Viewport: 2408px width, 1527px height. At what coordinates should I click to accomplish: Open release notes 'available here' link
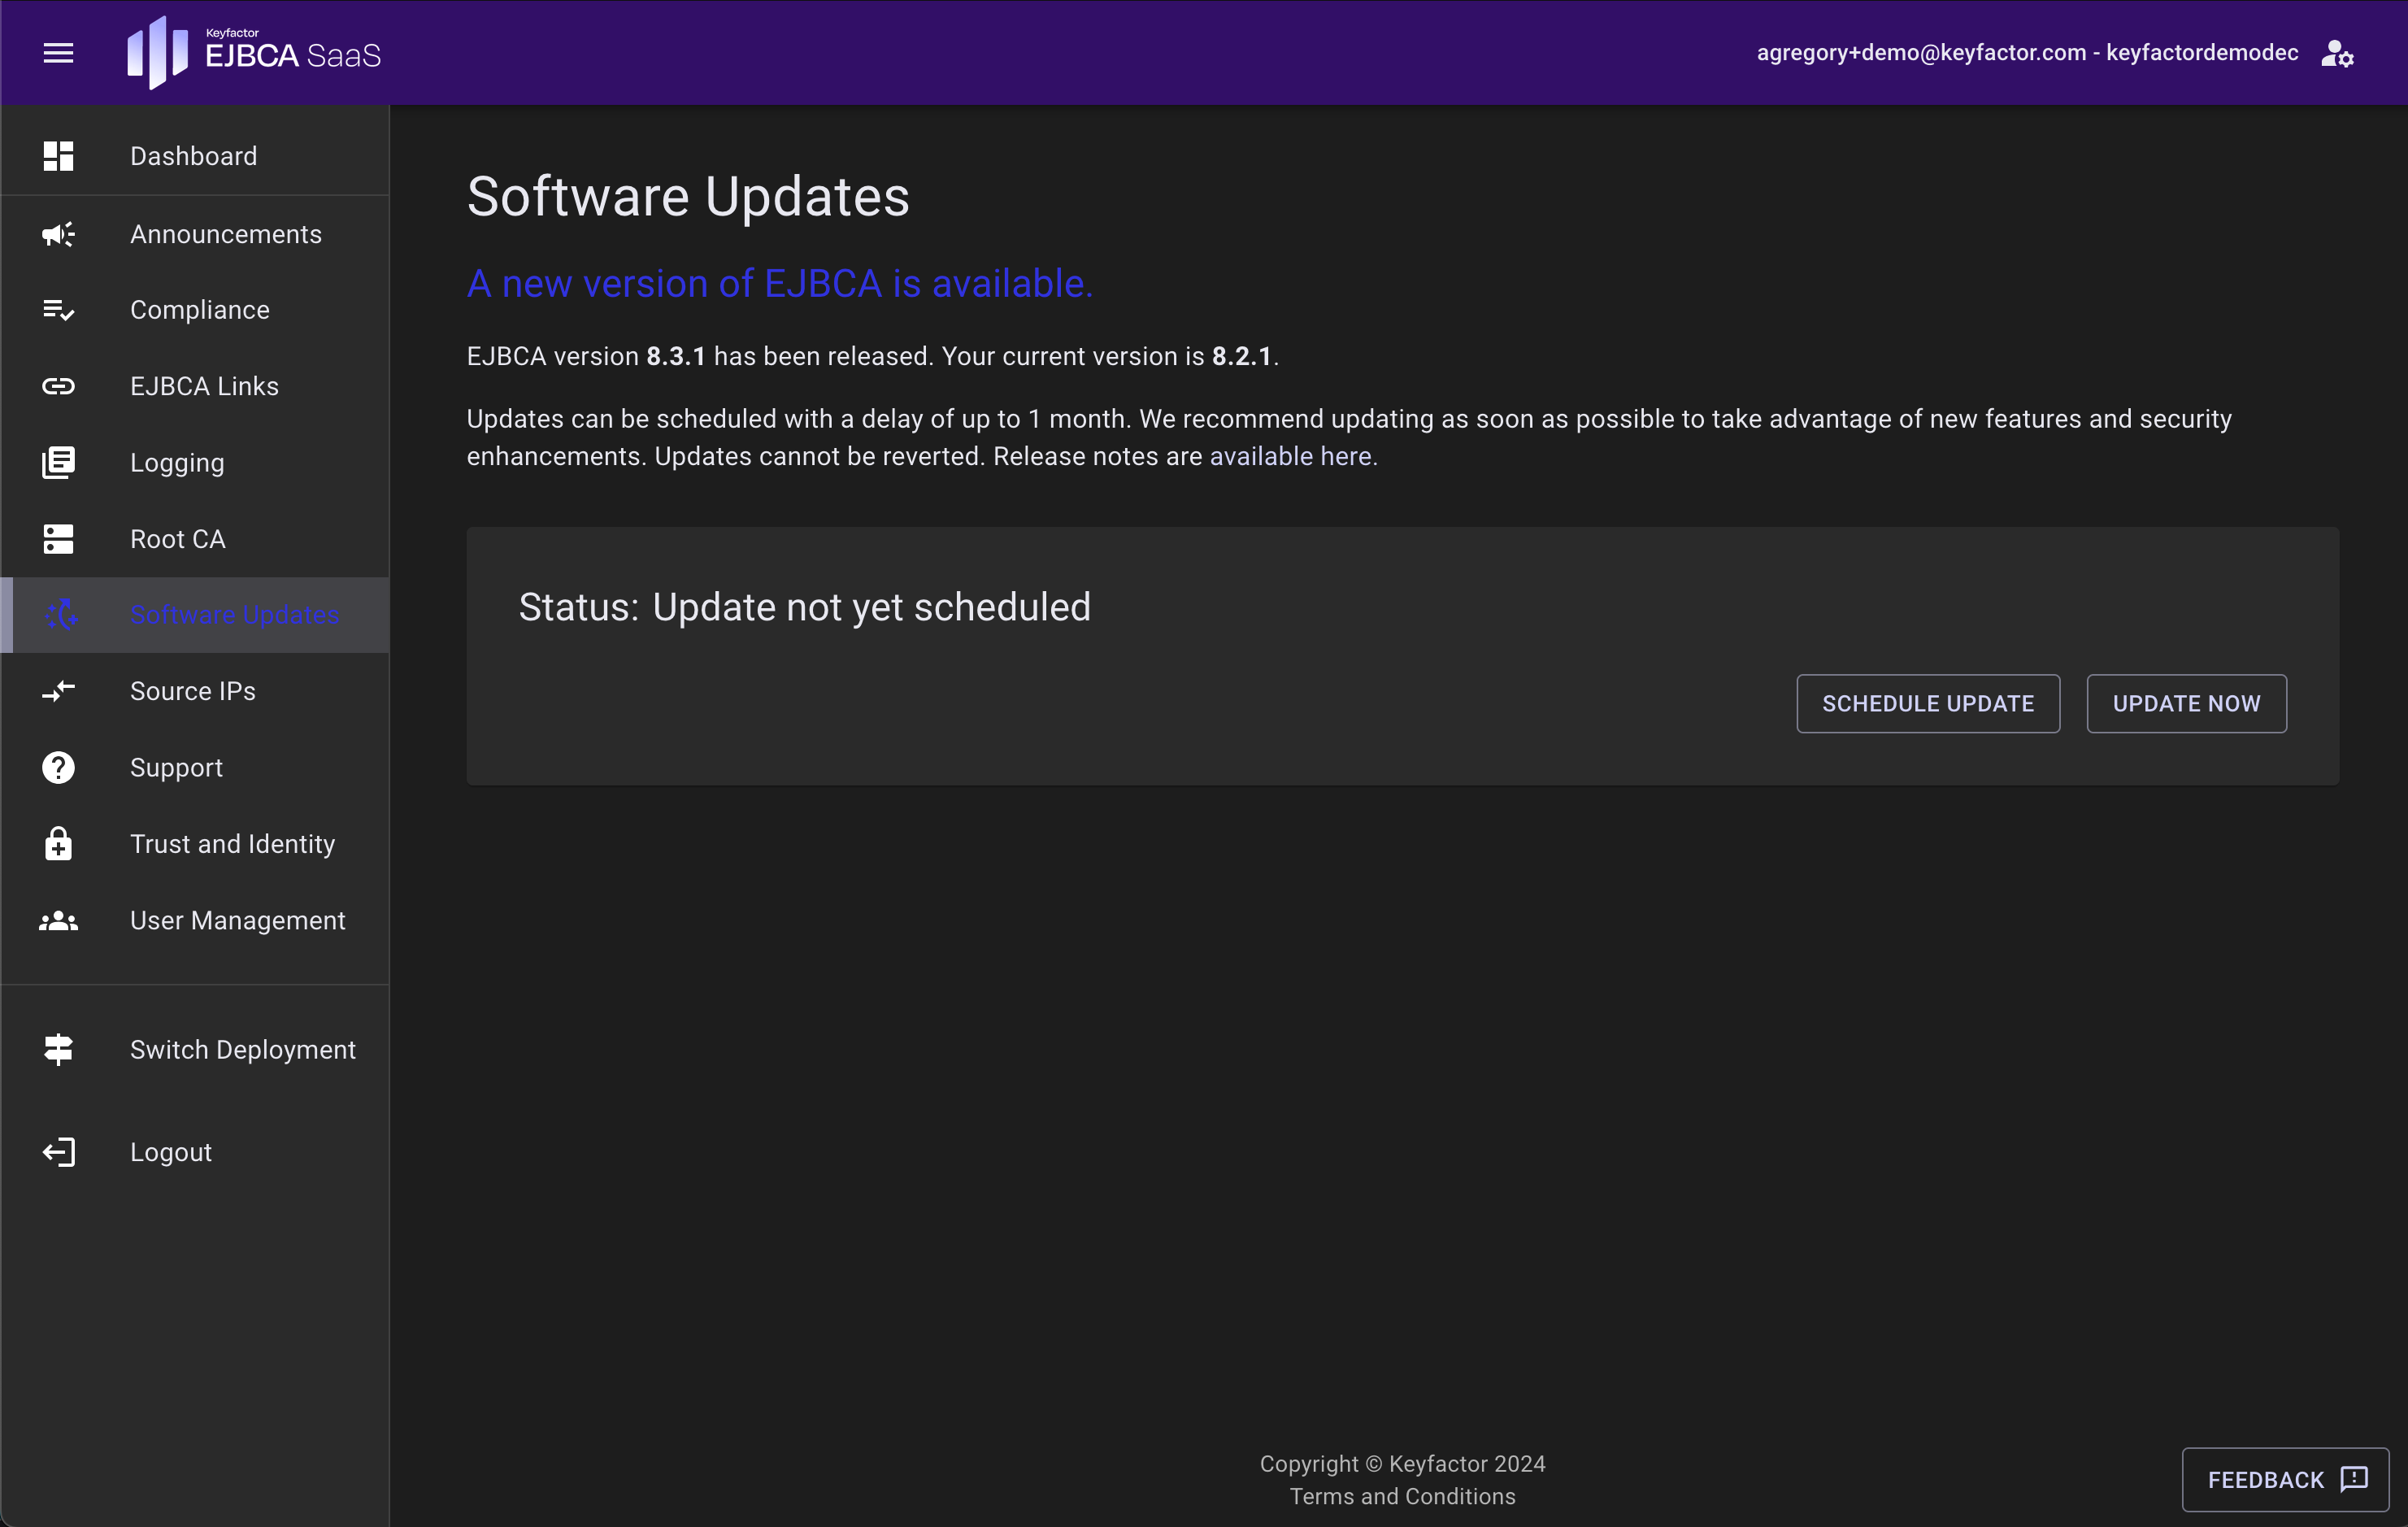(1290, 456)
